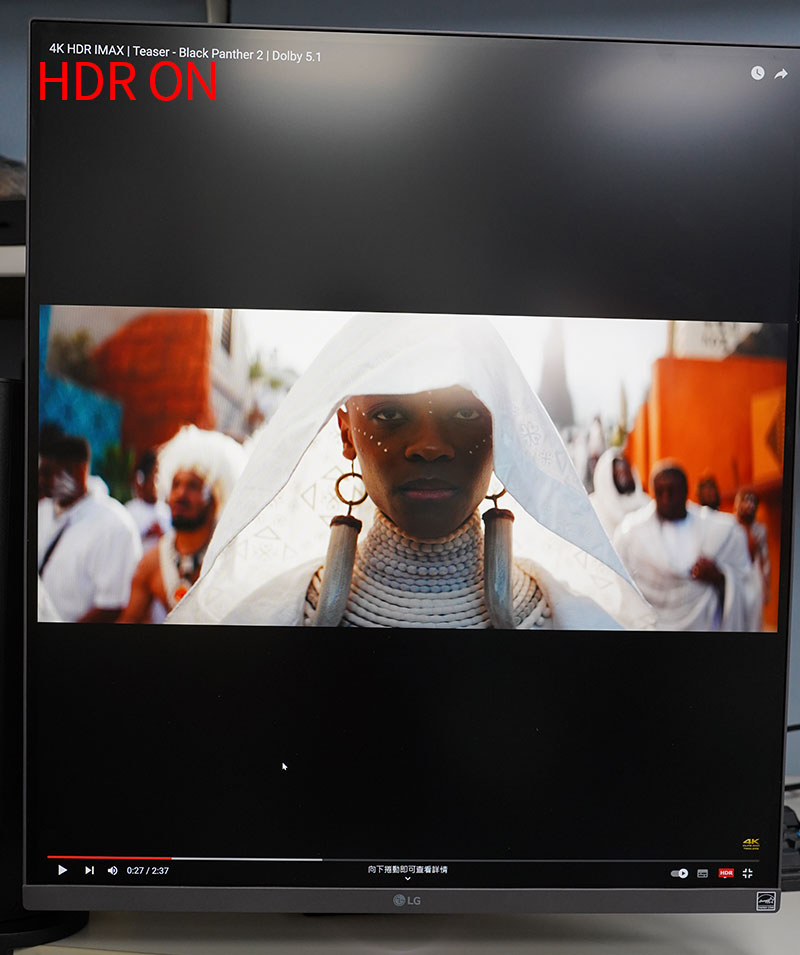Skip to the next video
Screen dimensions: 800x955
click(89, 870)
